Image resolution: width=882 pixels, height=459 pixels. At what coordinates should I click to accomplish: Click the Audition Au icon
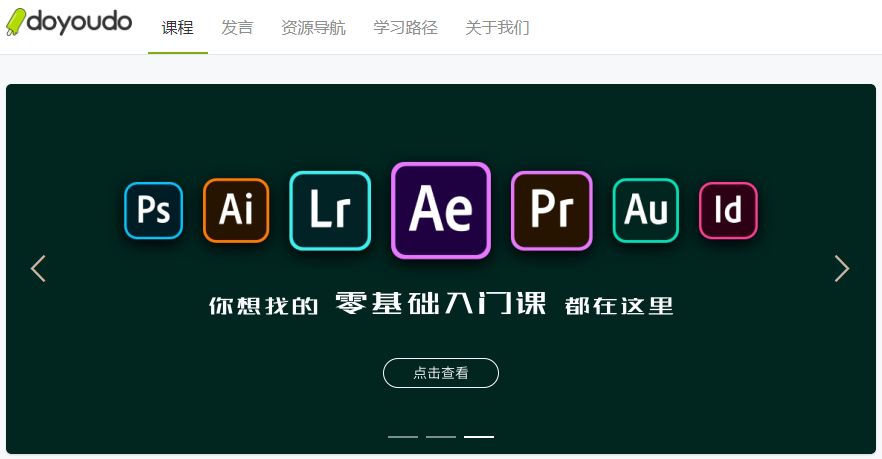tap(646, 210)
